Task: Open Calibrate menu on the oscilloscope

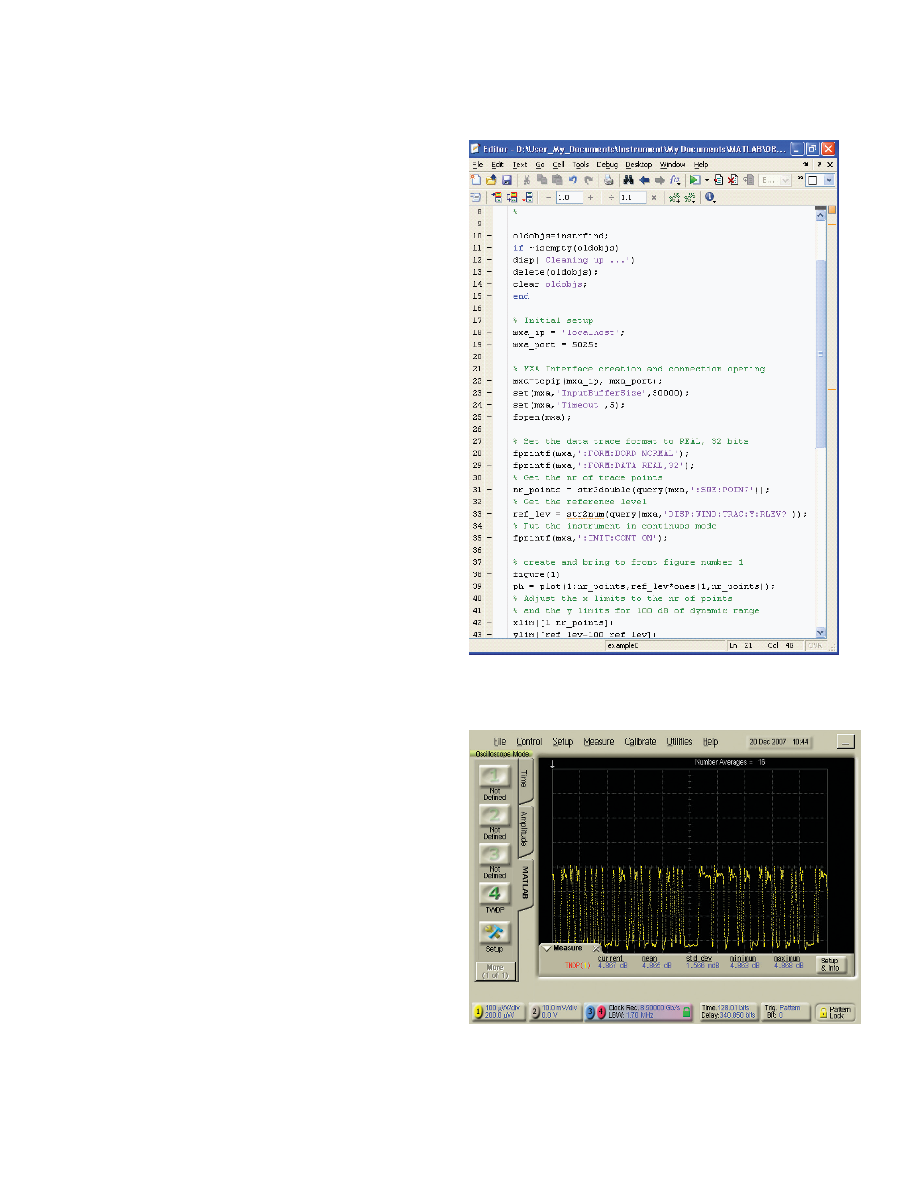Action: tap(640, 742)
